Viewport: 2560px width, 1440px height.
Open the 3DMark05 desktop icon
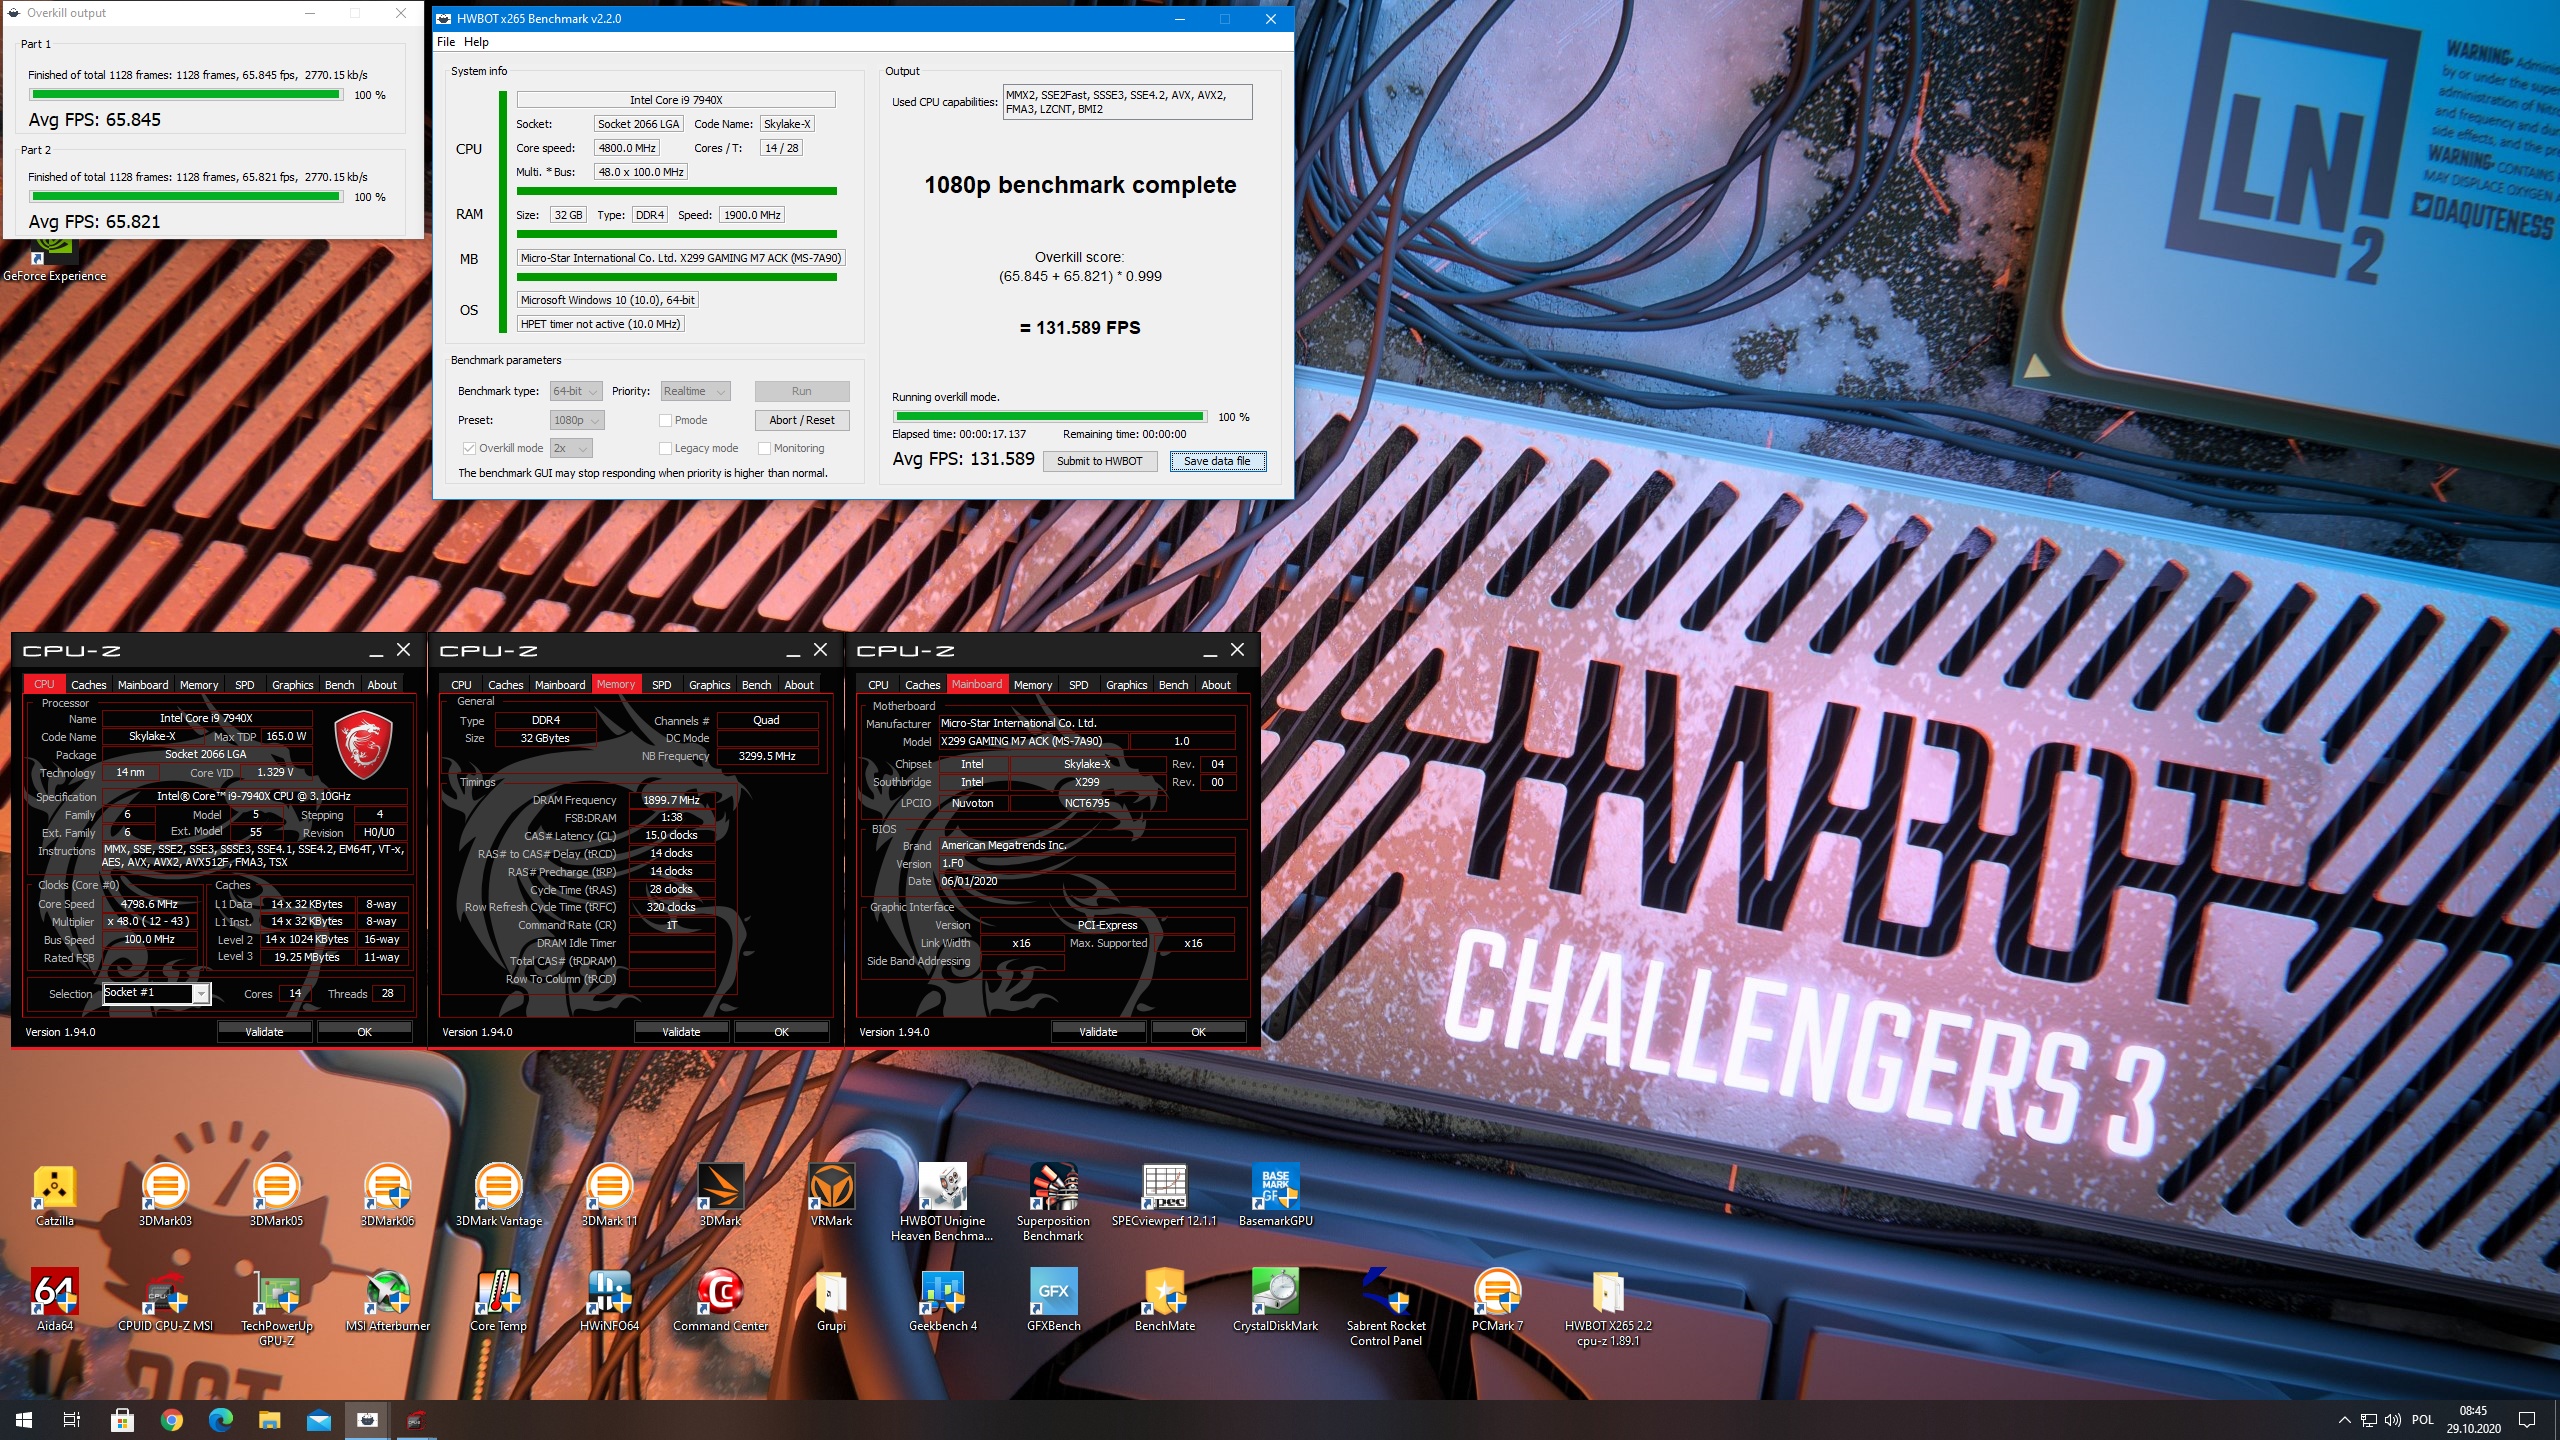pyautogui.click(x=276, y=1196)
